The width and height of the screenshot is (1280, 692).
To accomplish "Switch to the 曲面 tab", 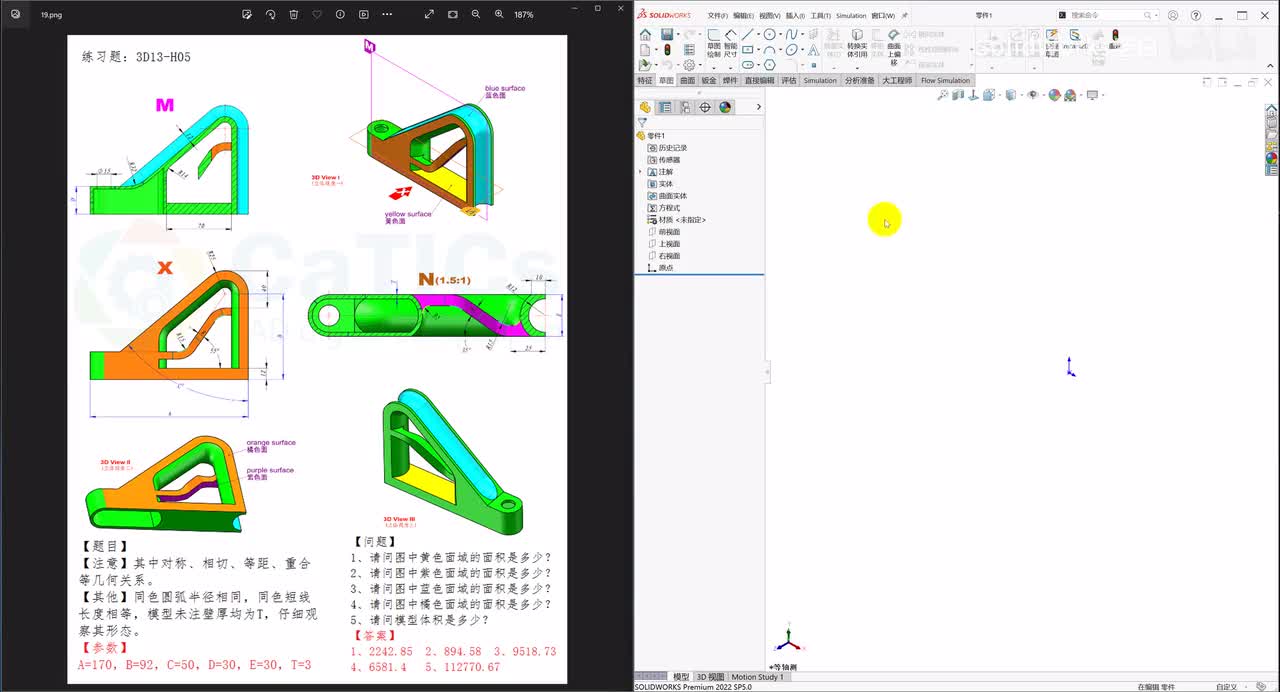I will click(687, 81).
